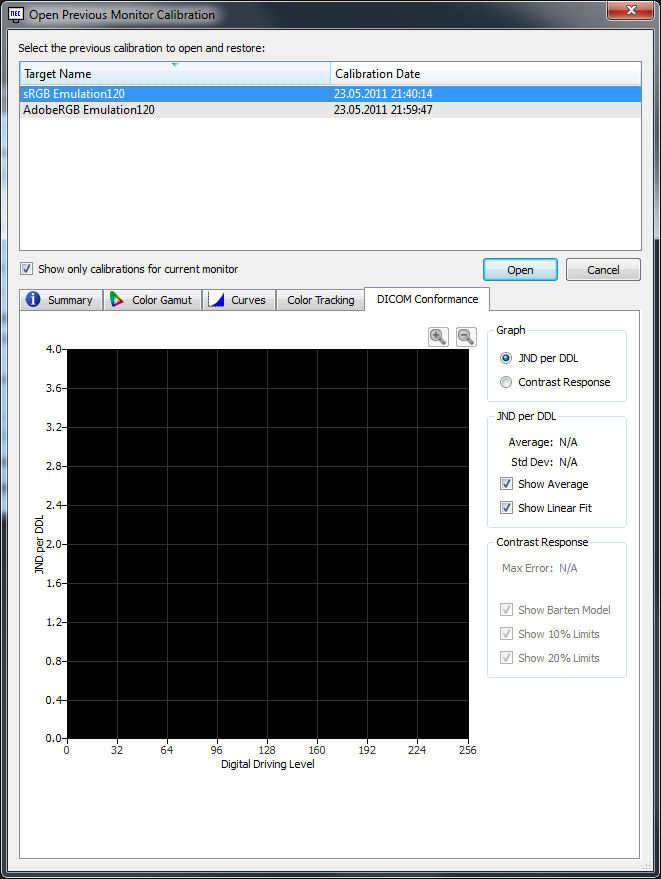Click the Summary tab info icon
The width and height of the screenshot is (661, 879).
click(x=33, y=300)
